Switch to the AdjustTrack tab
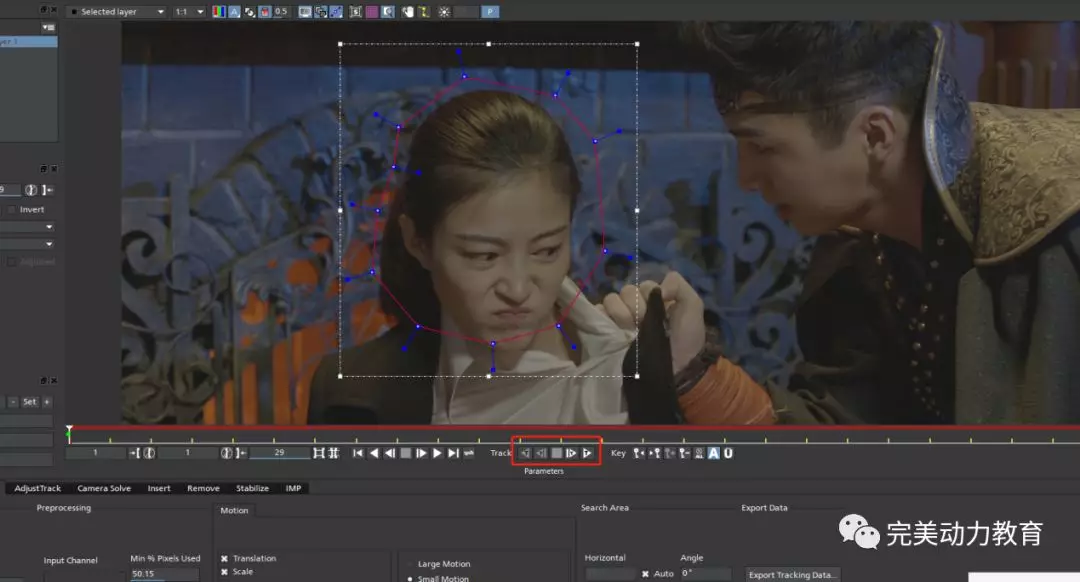This screenshot has width=1080, height=582. (38, 488)
